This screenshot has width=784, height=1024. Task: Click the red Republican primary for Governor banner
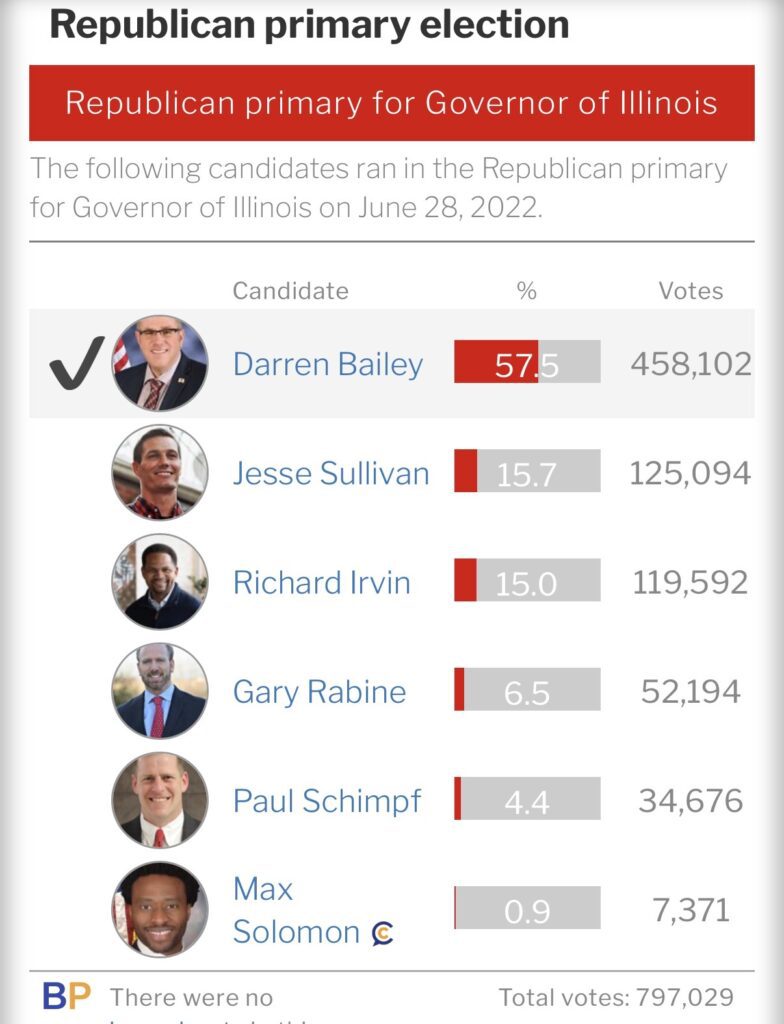click(391, 103)
